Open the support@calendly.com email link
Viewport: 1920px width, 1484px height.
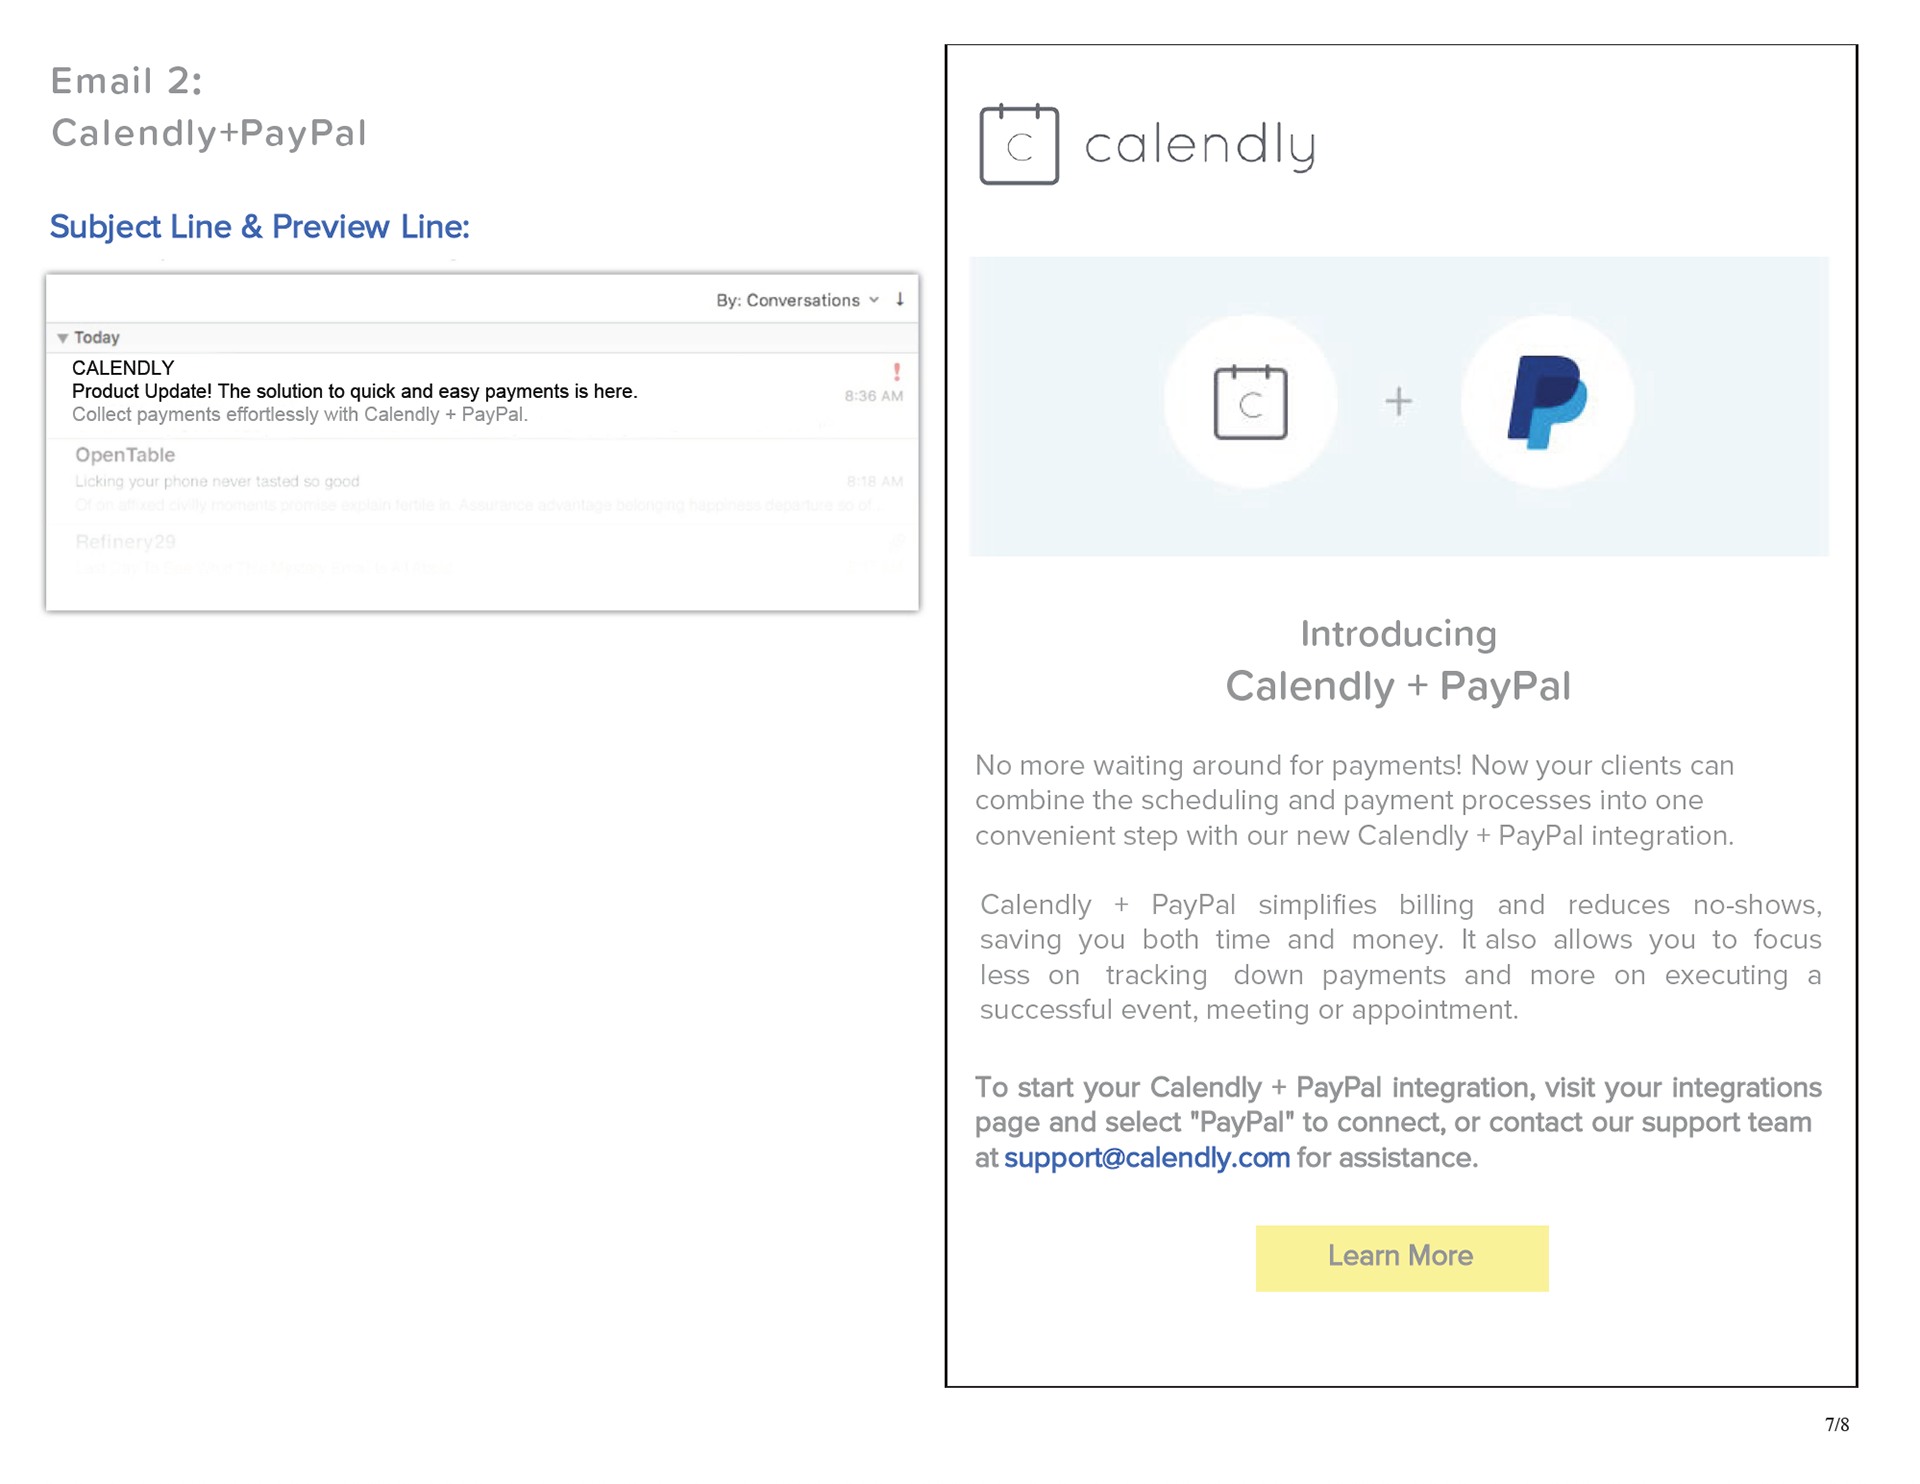[1146, 1158]
